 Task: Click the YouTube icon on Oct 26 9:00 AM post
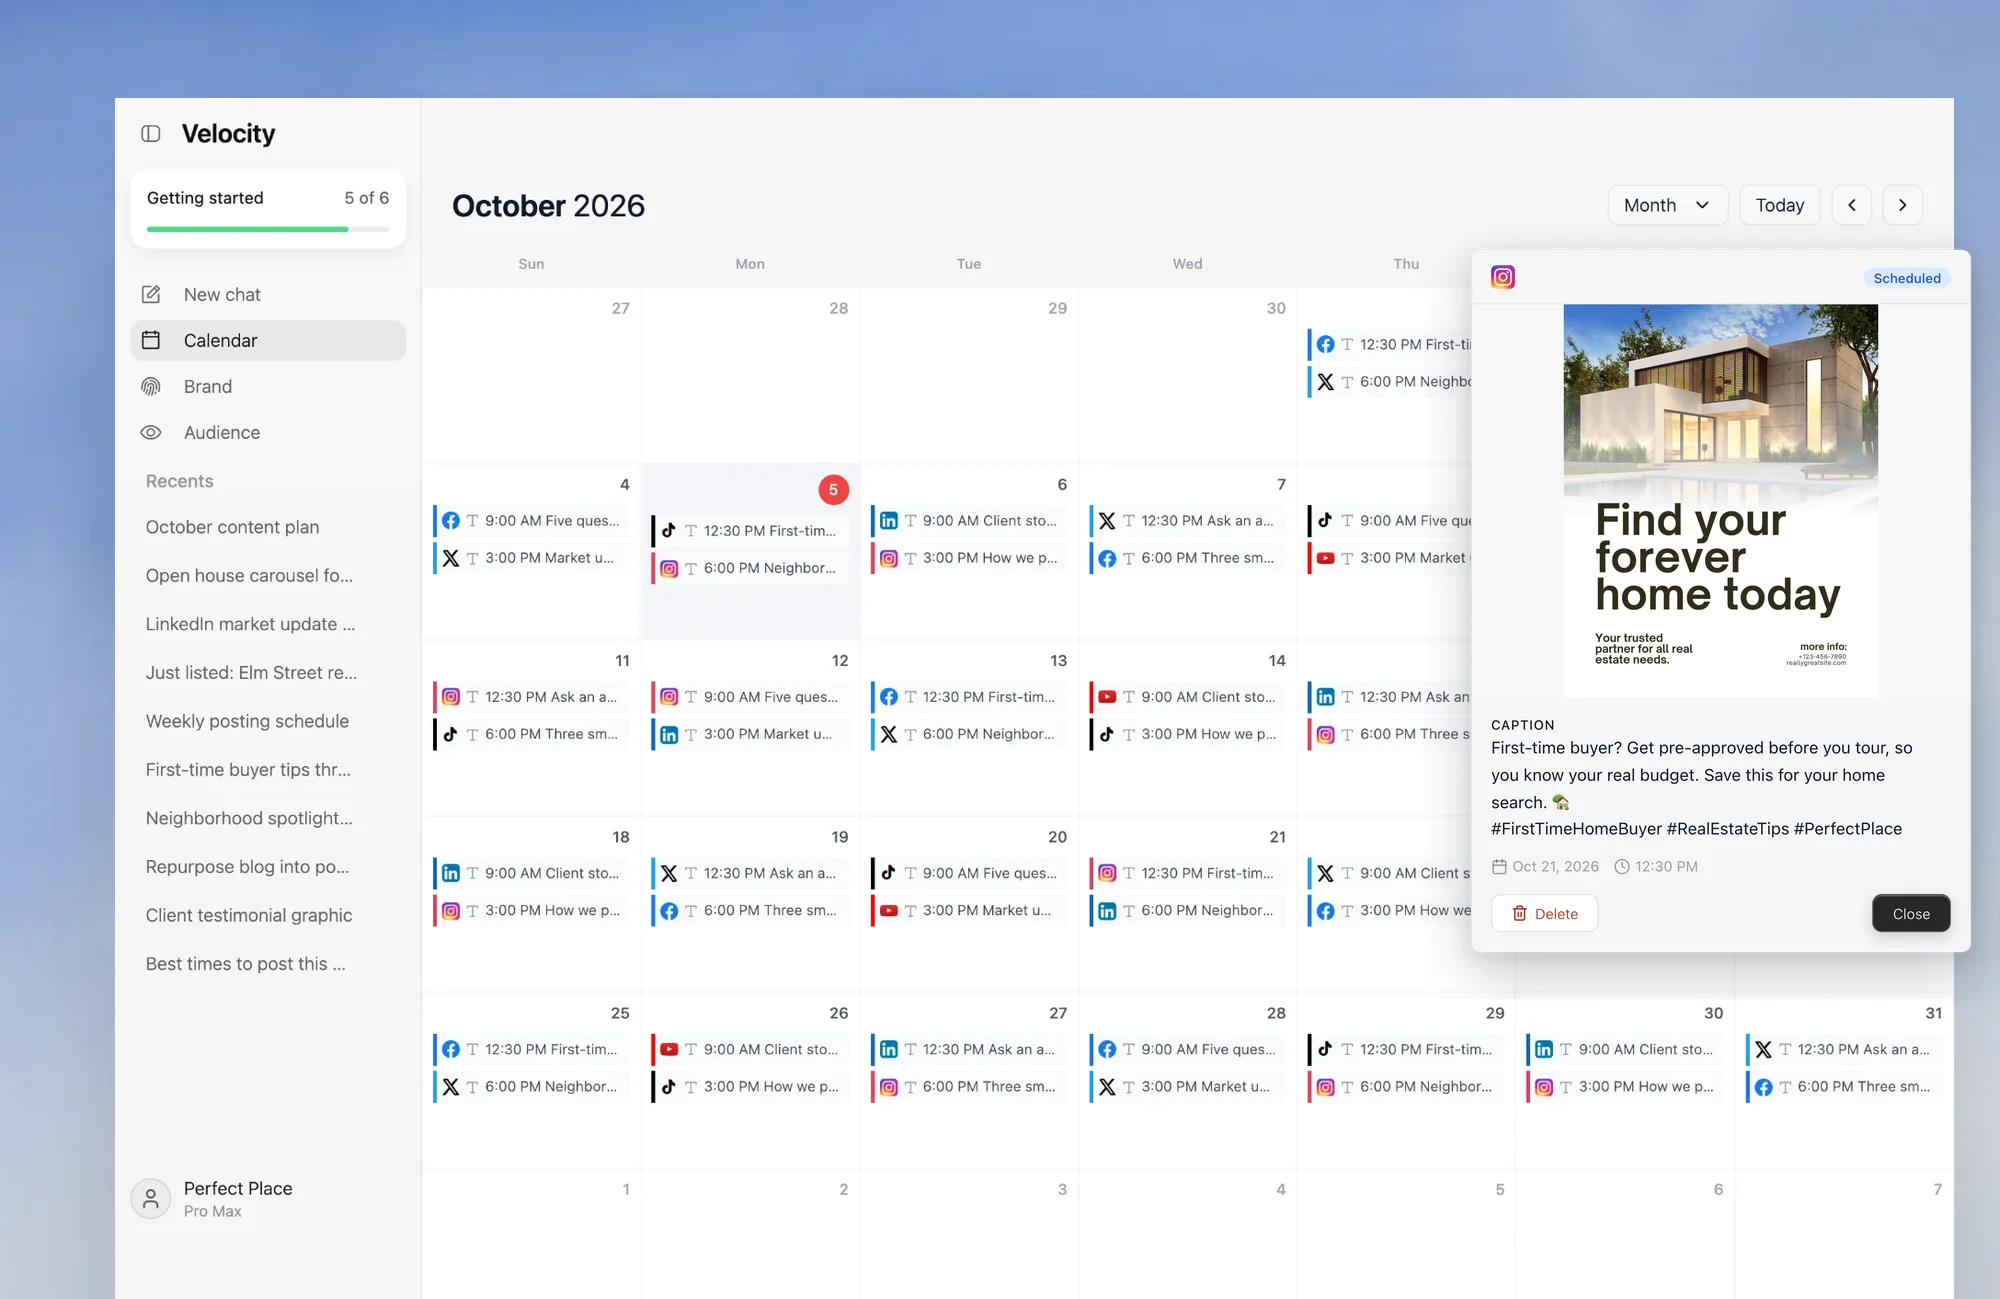(x=669, y=1049)
